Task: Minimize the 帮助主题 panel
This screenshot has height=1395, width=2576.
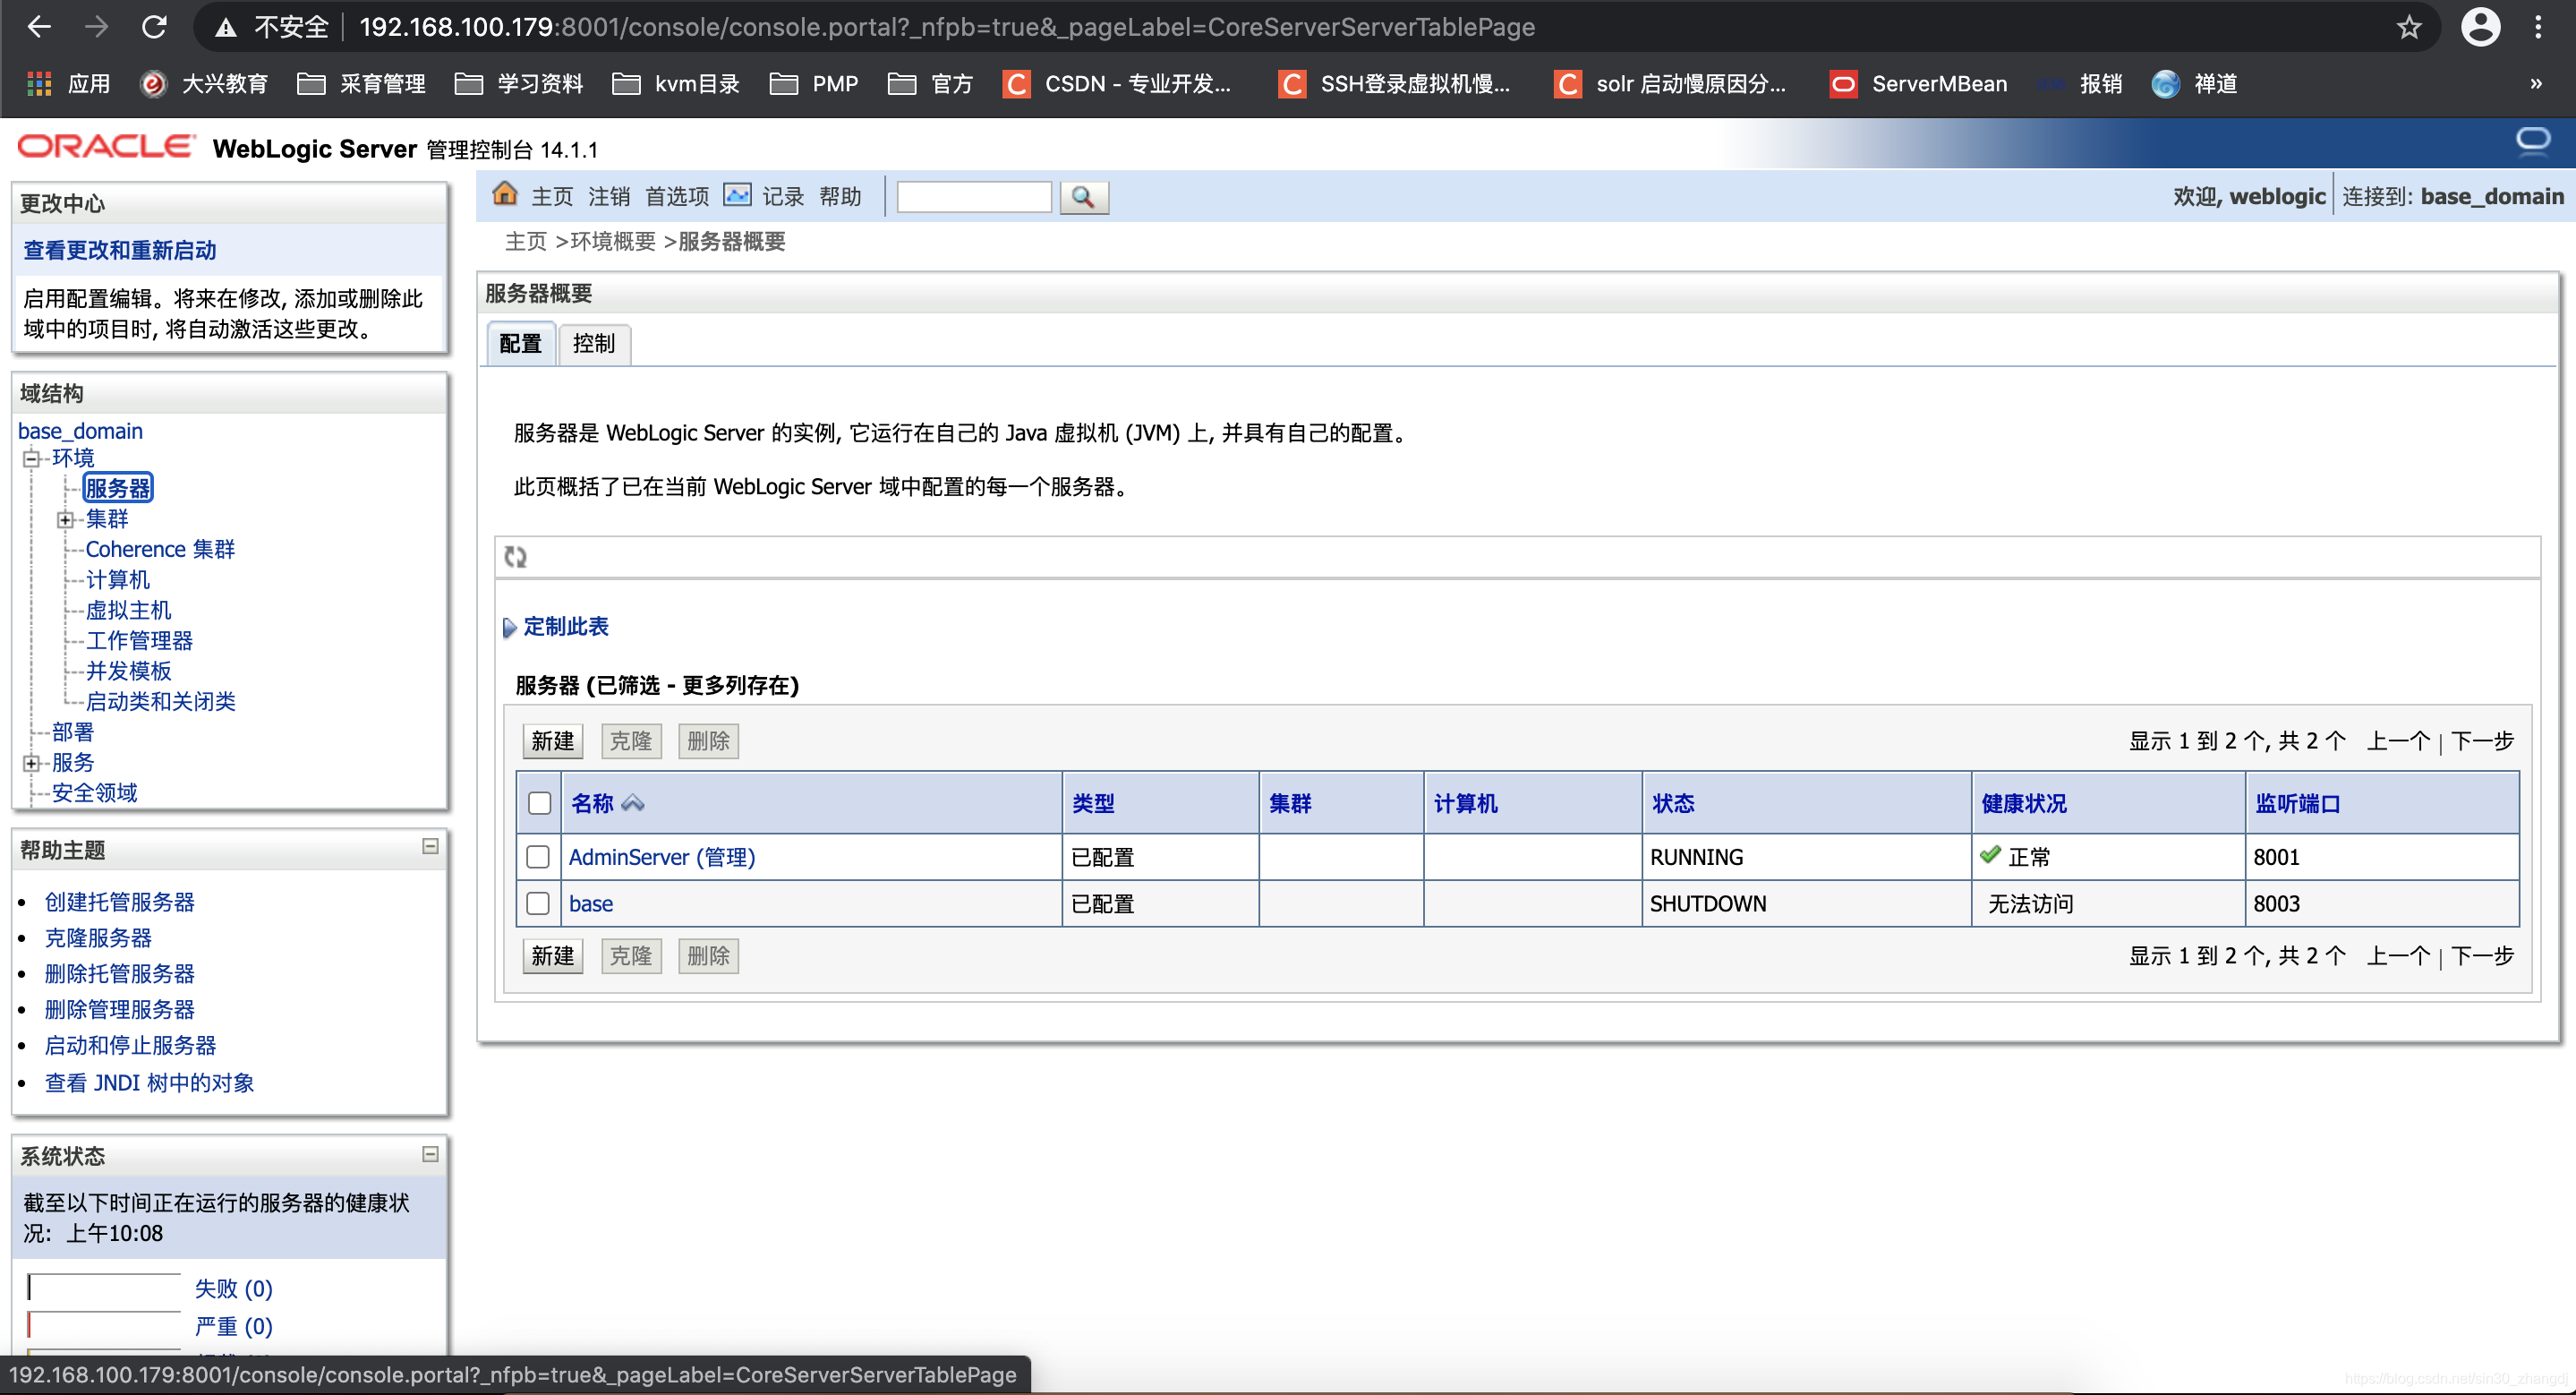Action: coord(430,847)
